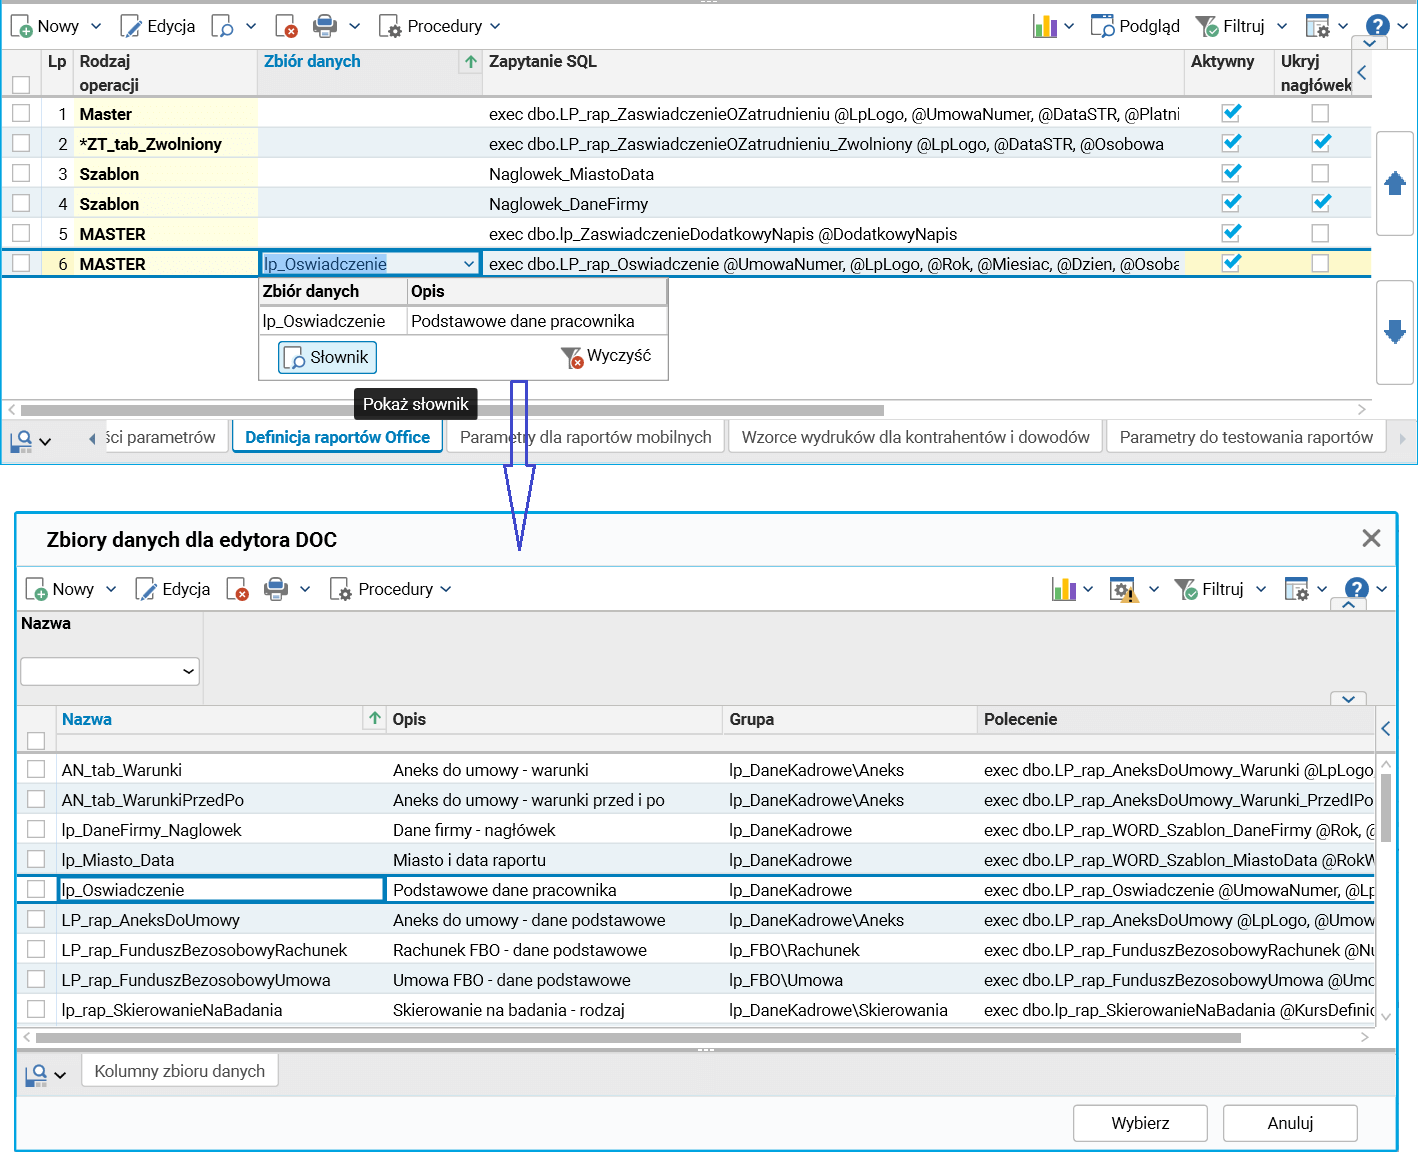Screen dimensions: 1418x1160
Task: Toggle Ukryj nagłówek checkbox for Naglowek_MiastoData row
Action: tap(1321, 173)
